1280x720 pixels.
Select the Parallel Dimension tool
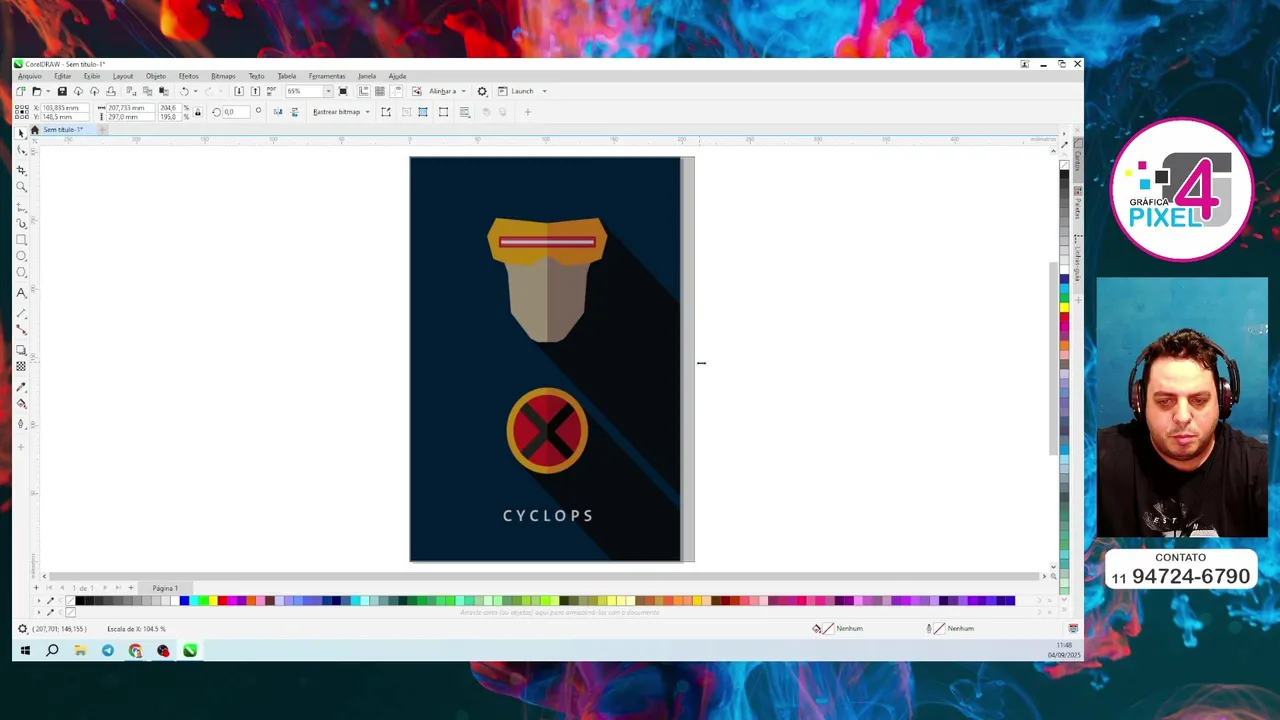(x=21, y=313)
